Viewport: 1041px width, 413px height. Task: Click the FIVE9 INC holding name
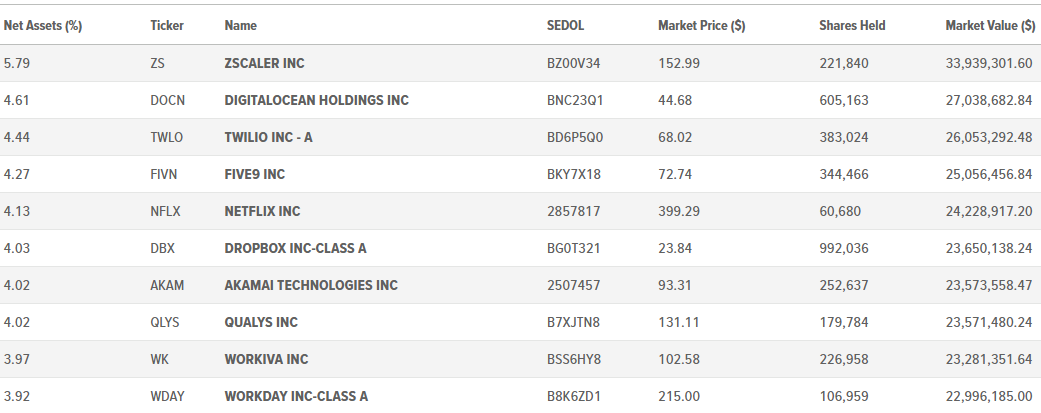254,175
